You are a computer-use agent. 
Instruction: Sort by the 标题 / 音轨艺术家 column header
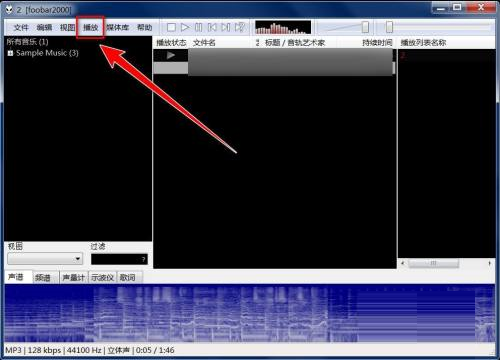tap(295, 43)
